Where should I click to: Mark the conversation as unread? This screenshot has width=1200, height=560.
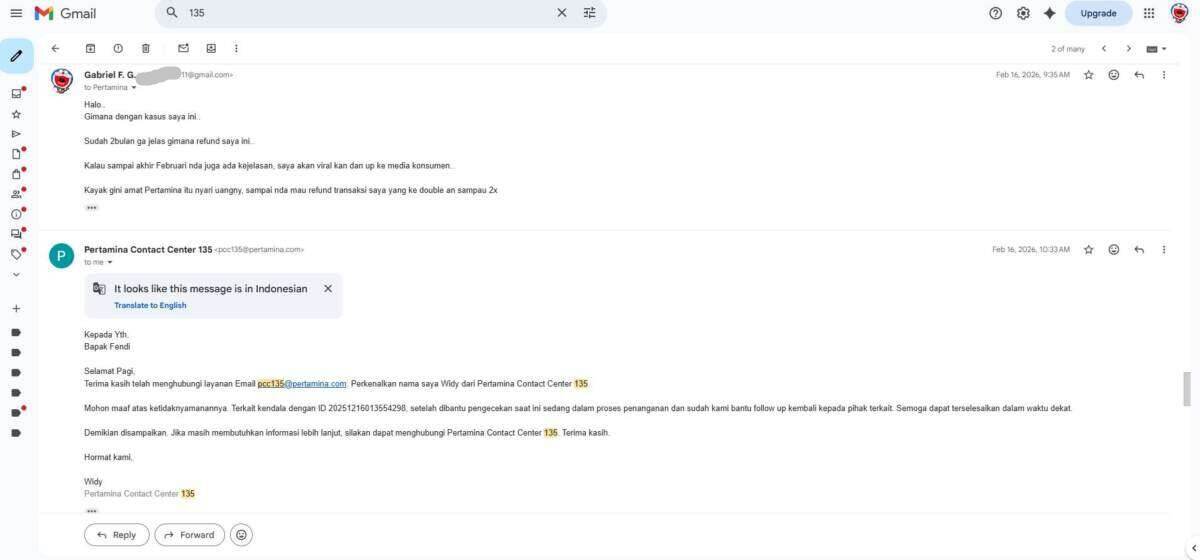tap(183, 48)
